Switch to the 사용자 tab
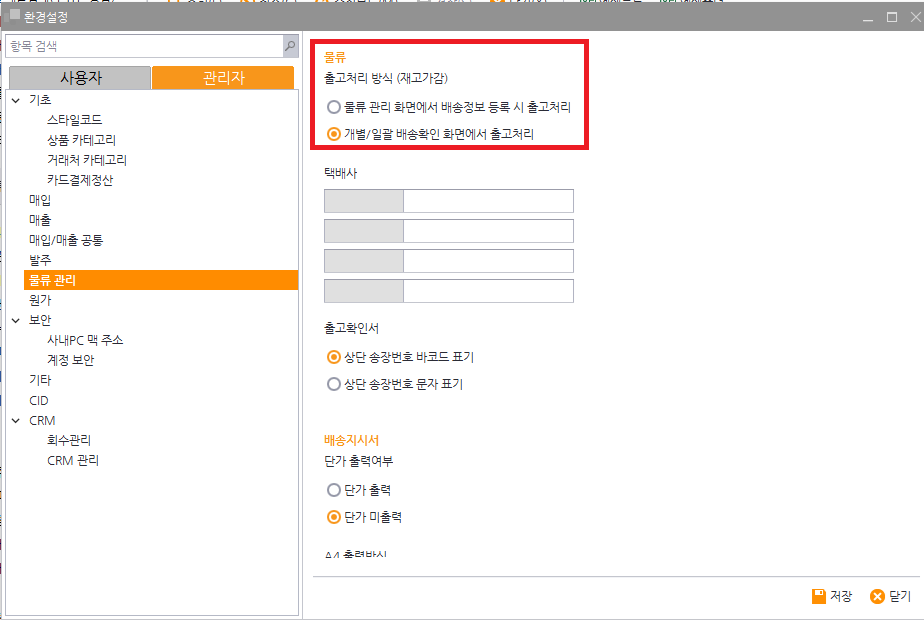The image size is (924, 620). (x=80, y=78)
